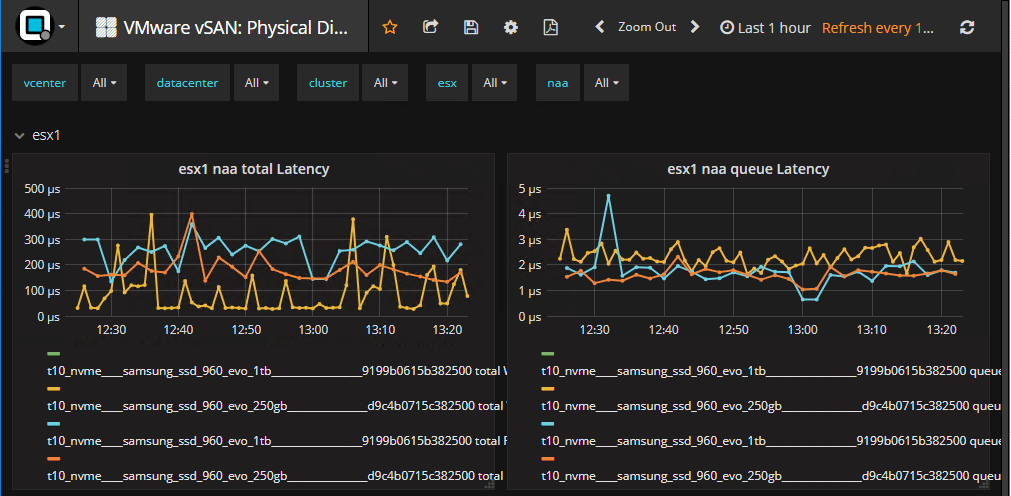This screenshot has height=496, width=1011.
Task: Open the datacenter All dropdown
Action: click(x=256, y=83)
